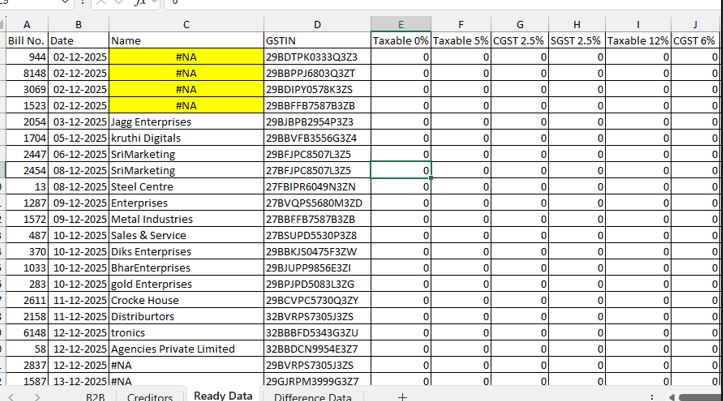The image size is (723, 401).
Task: Open the Creditors sheet tab
Action: coord(150,396)
